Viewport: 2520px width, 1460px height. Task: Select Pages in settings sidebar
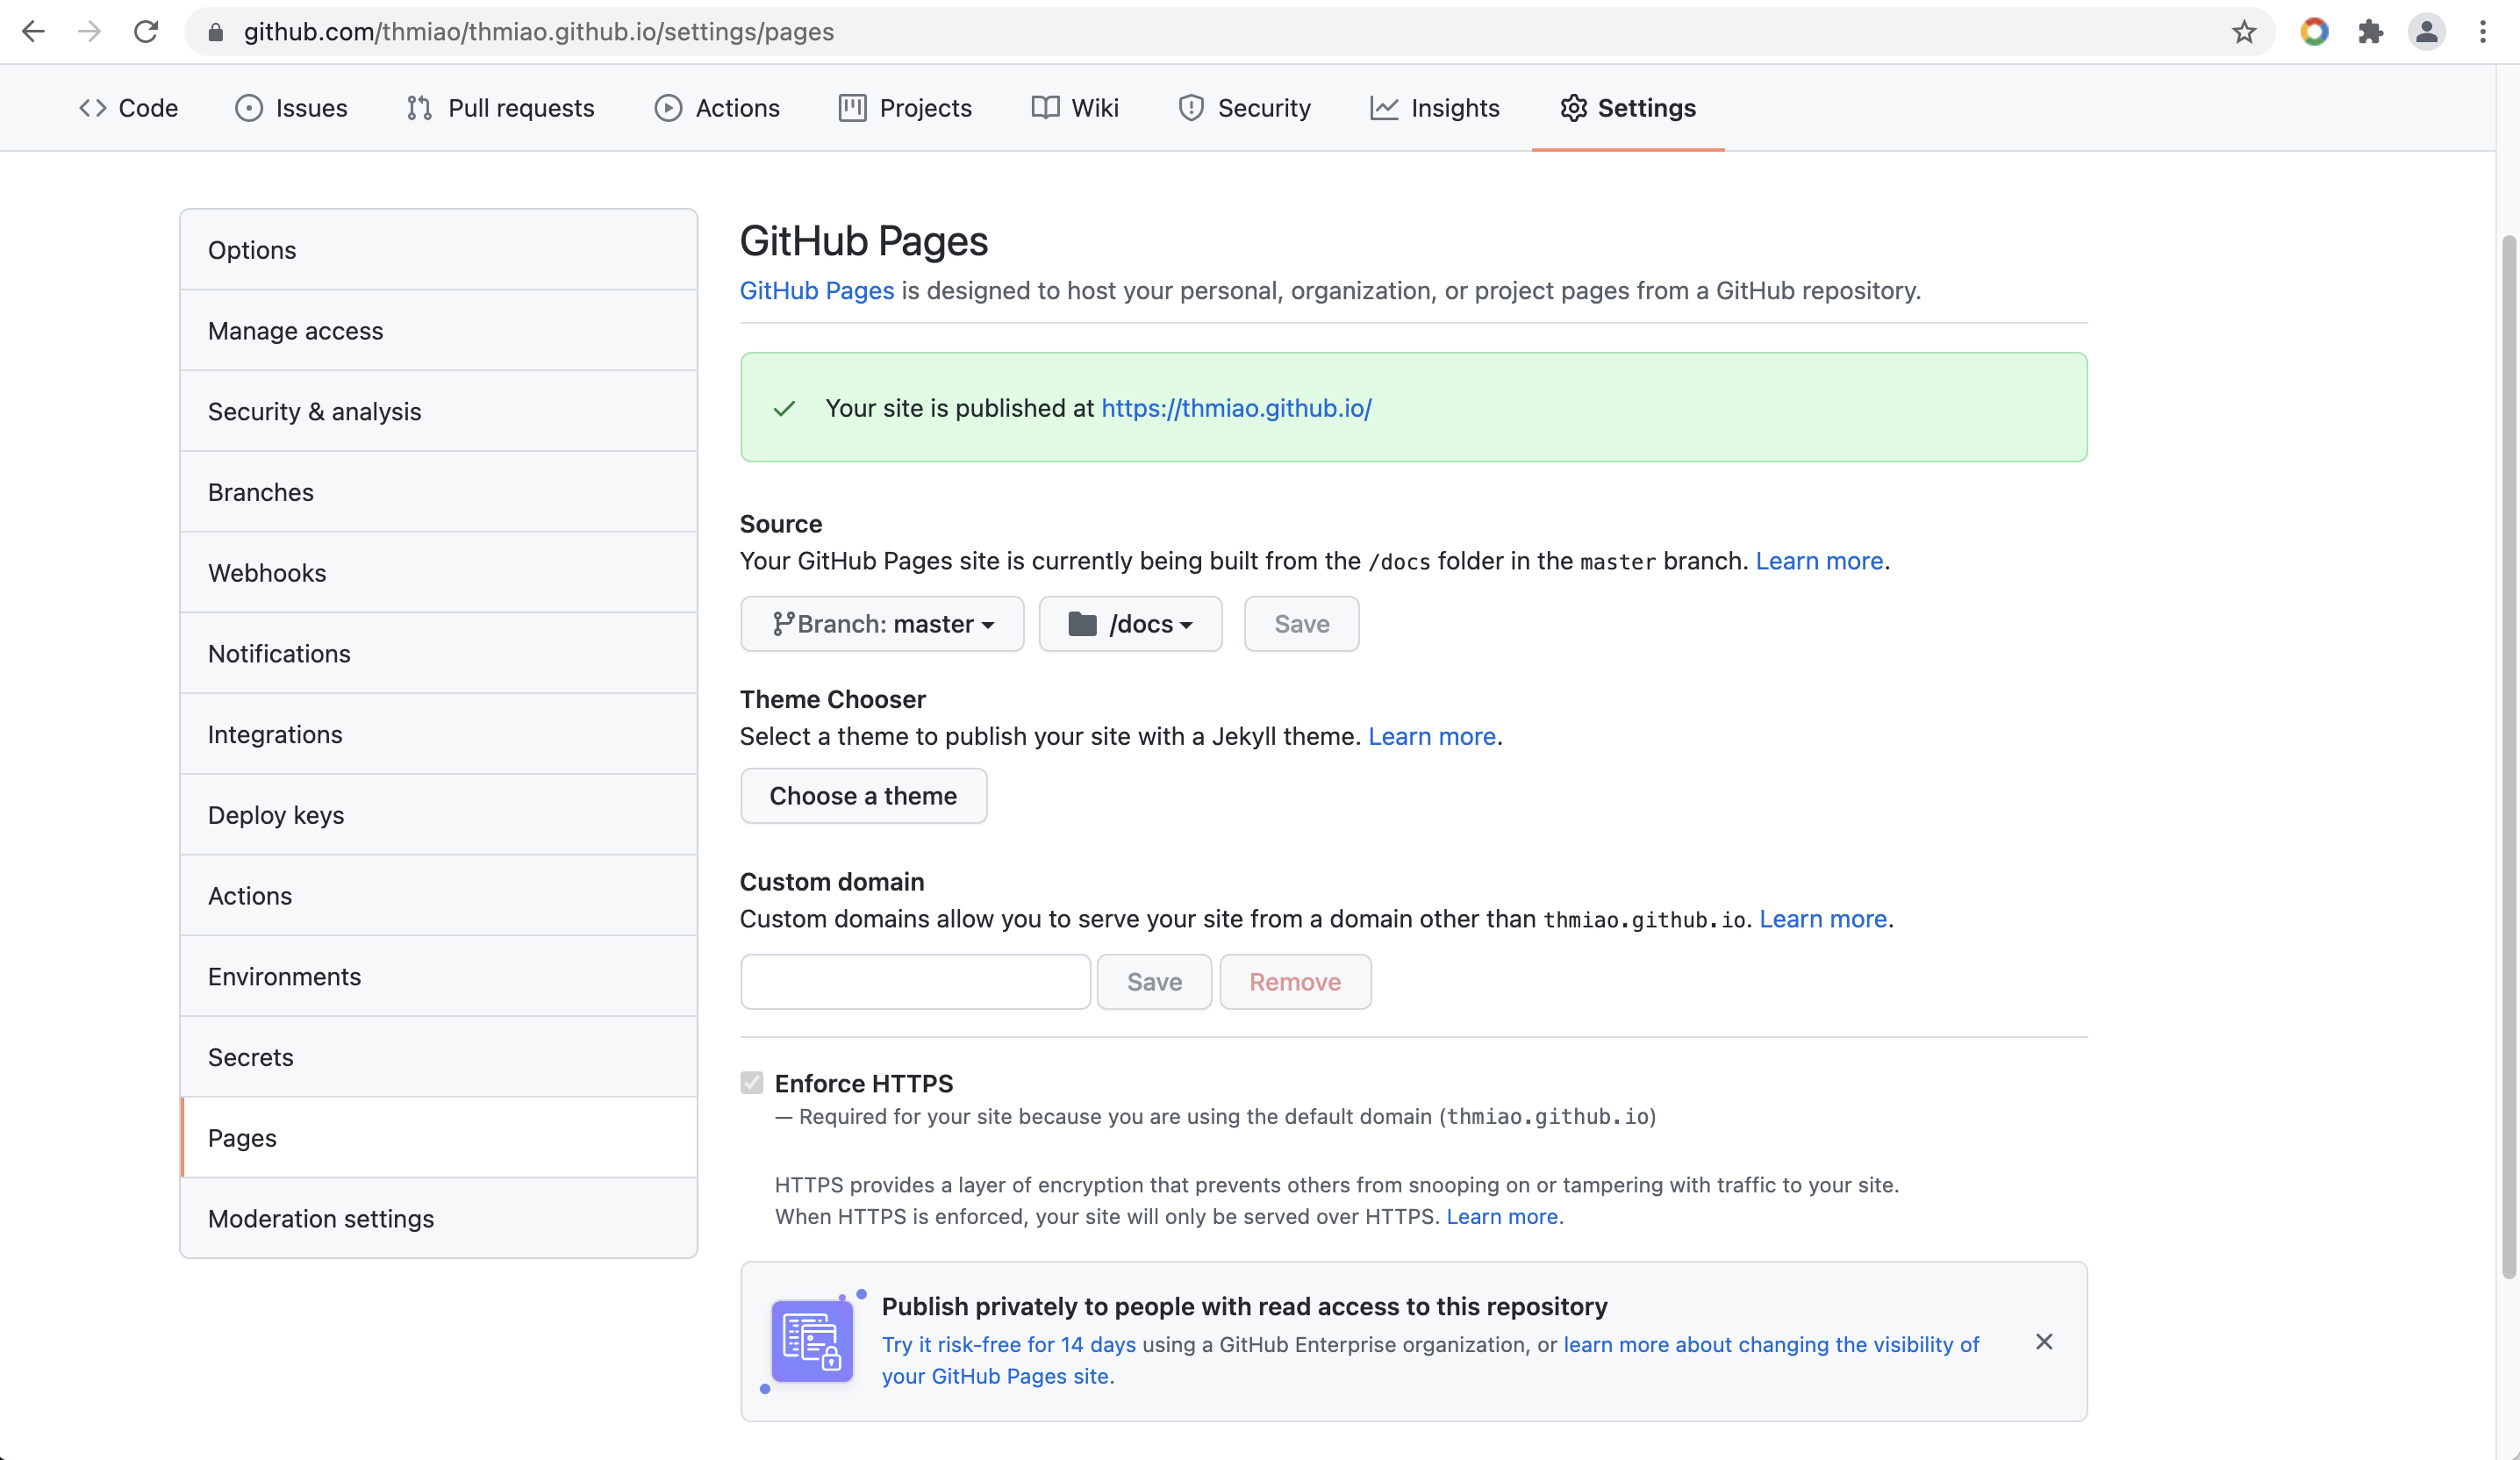coord(438,1138)
